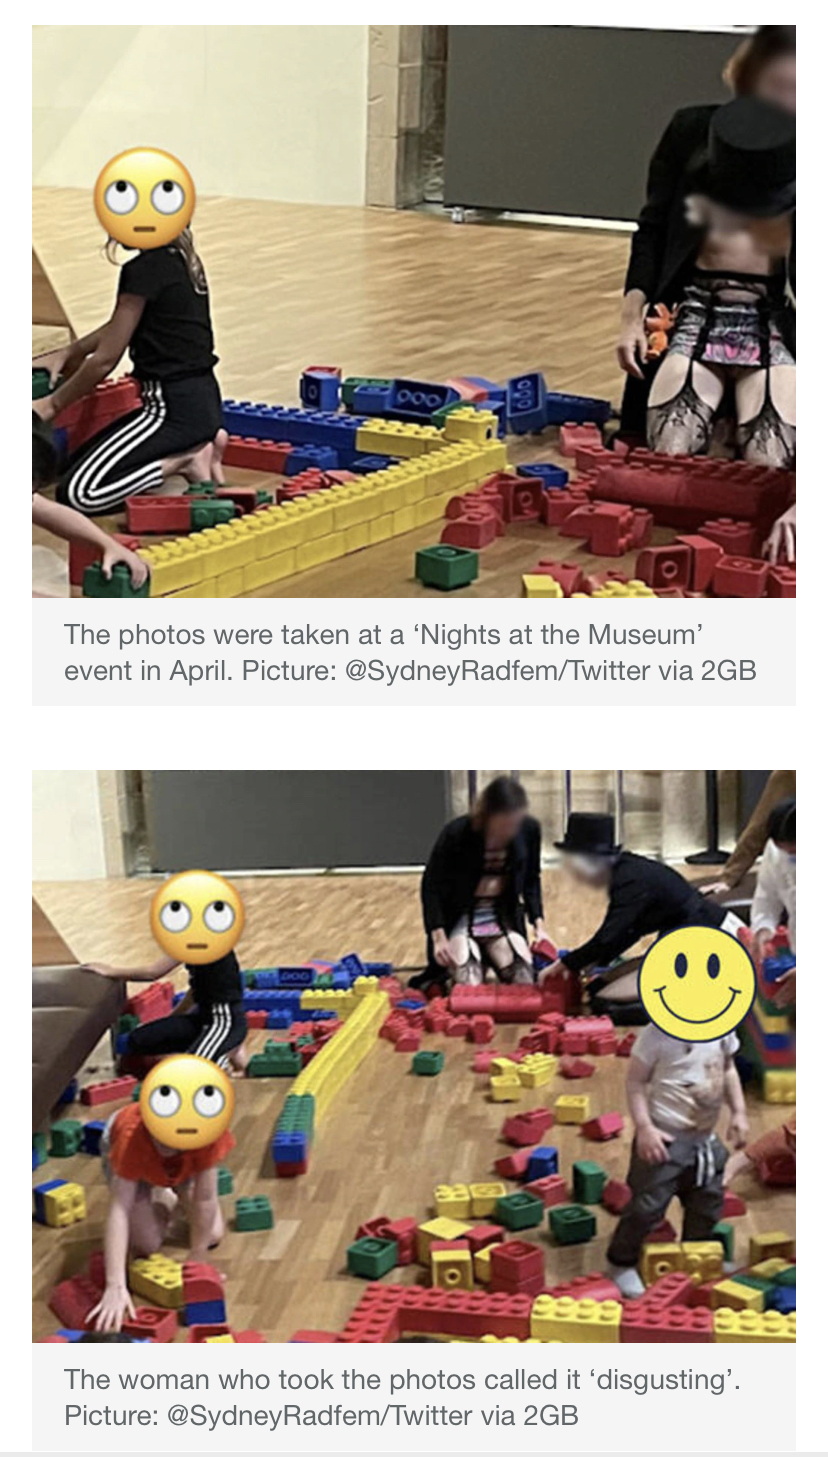Tap '2GB' in the first caption

click(x=728, y=671)
